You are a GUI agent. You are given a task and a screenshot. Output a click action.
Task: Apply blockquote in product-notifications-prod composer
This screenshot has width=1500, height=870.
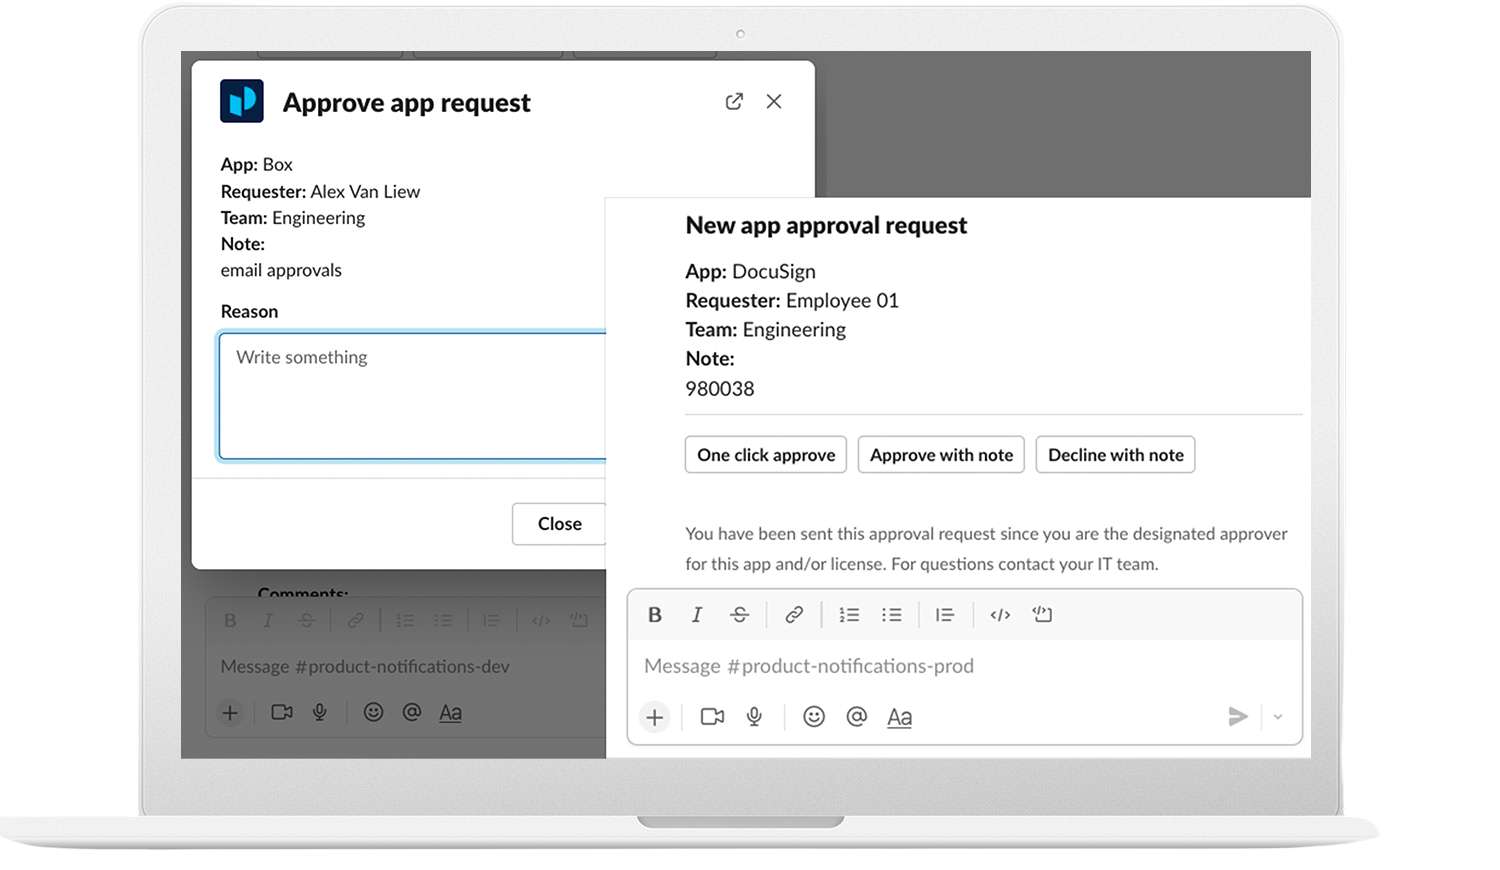945,615
